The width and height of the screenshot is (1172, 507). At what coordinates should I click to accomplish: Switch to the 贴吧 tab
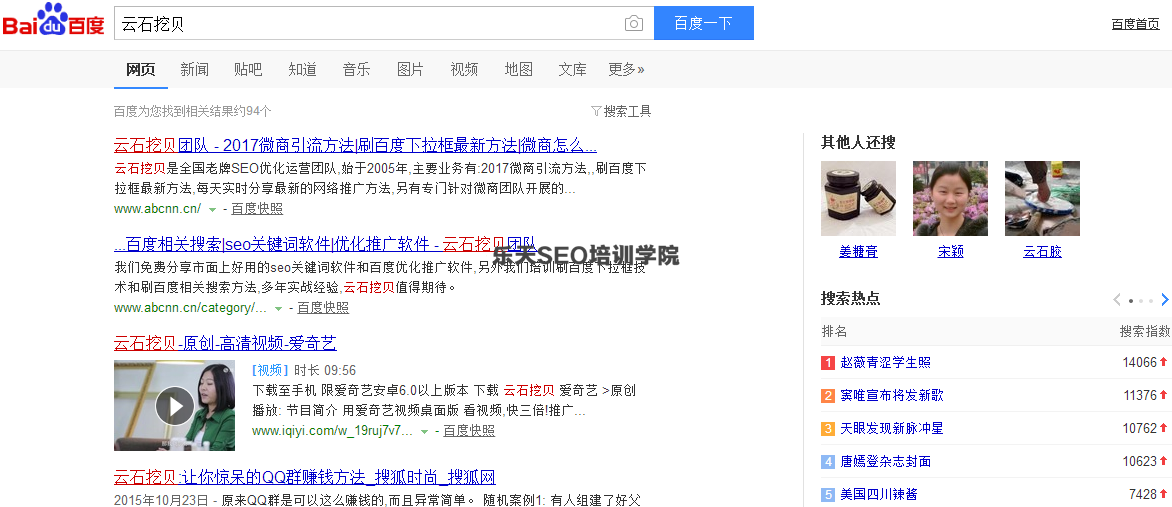point(248,70)
